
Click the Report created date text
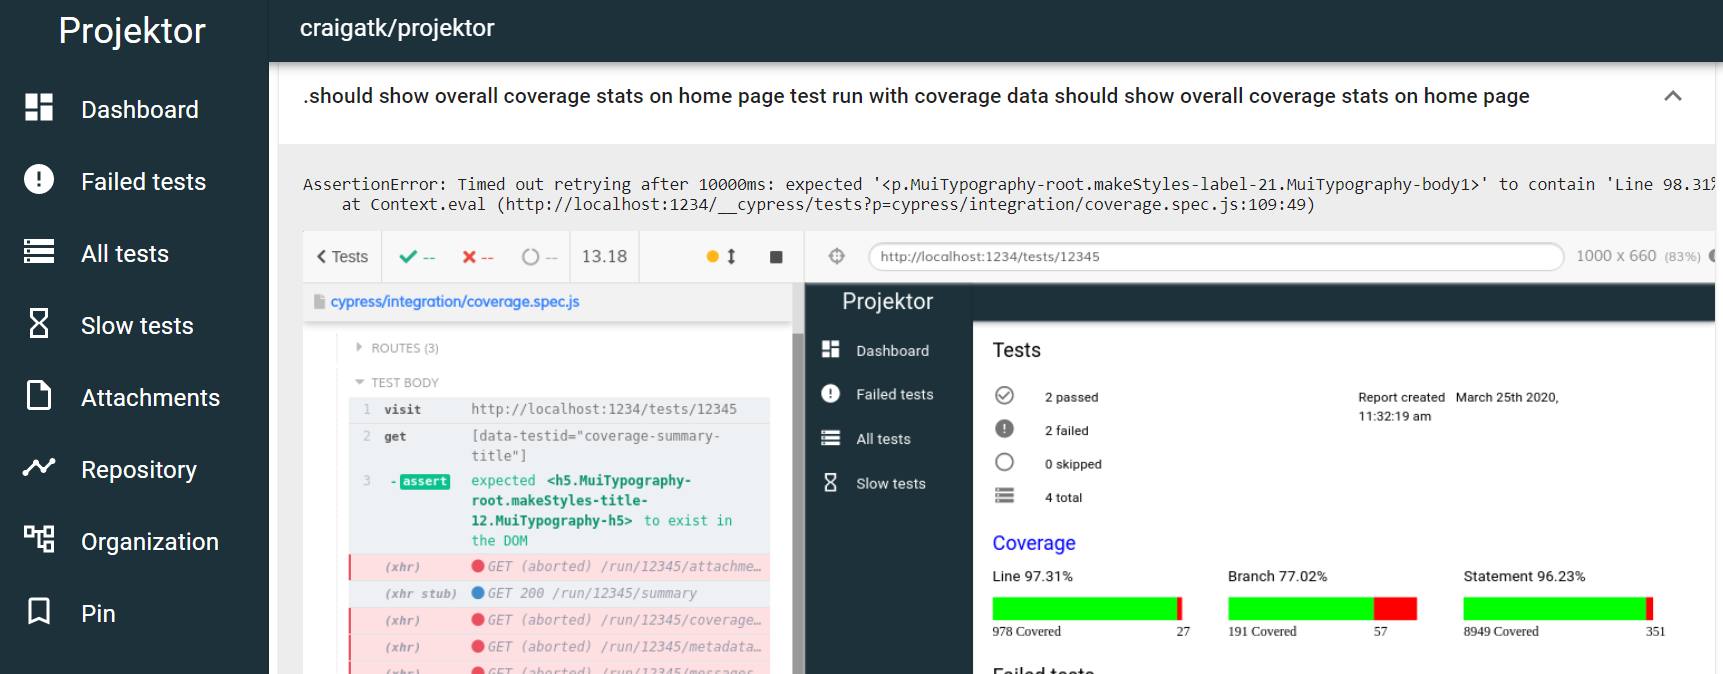pyautogui.click(x=1458, y=407)
